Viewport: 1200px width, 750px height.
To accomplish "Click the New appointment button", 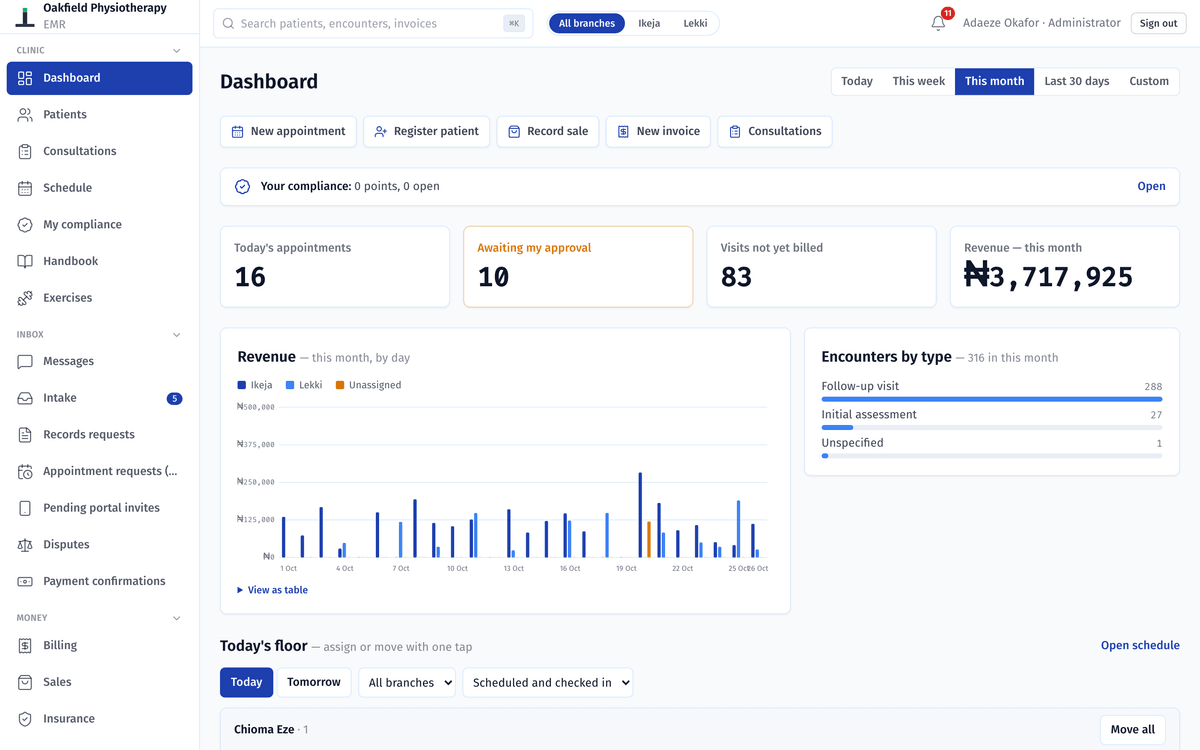I will coord(288,131).
